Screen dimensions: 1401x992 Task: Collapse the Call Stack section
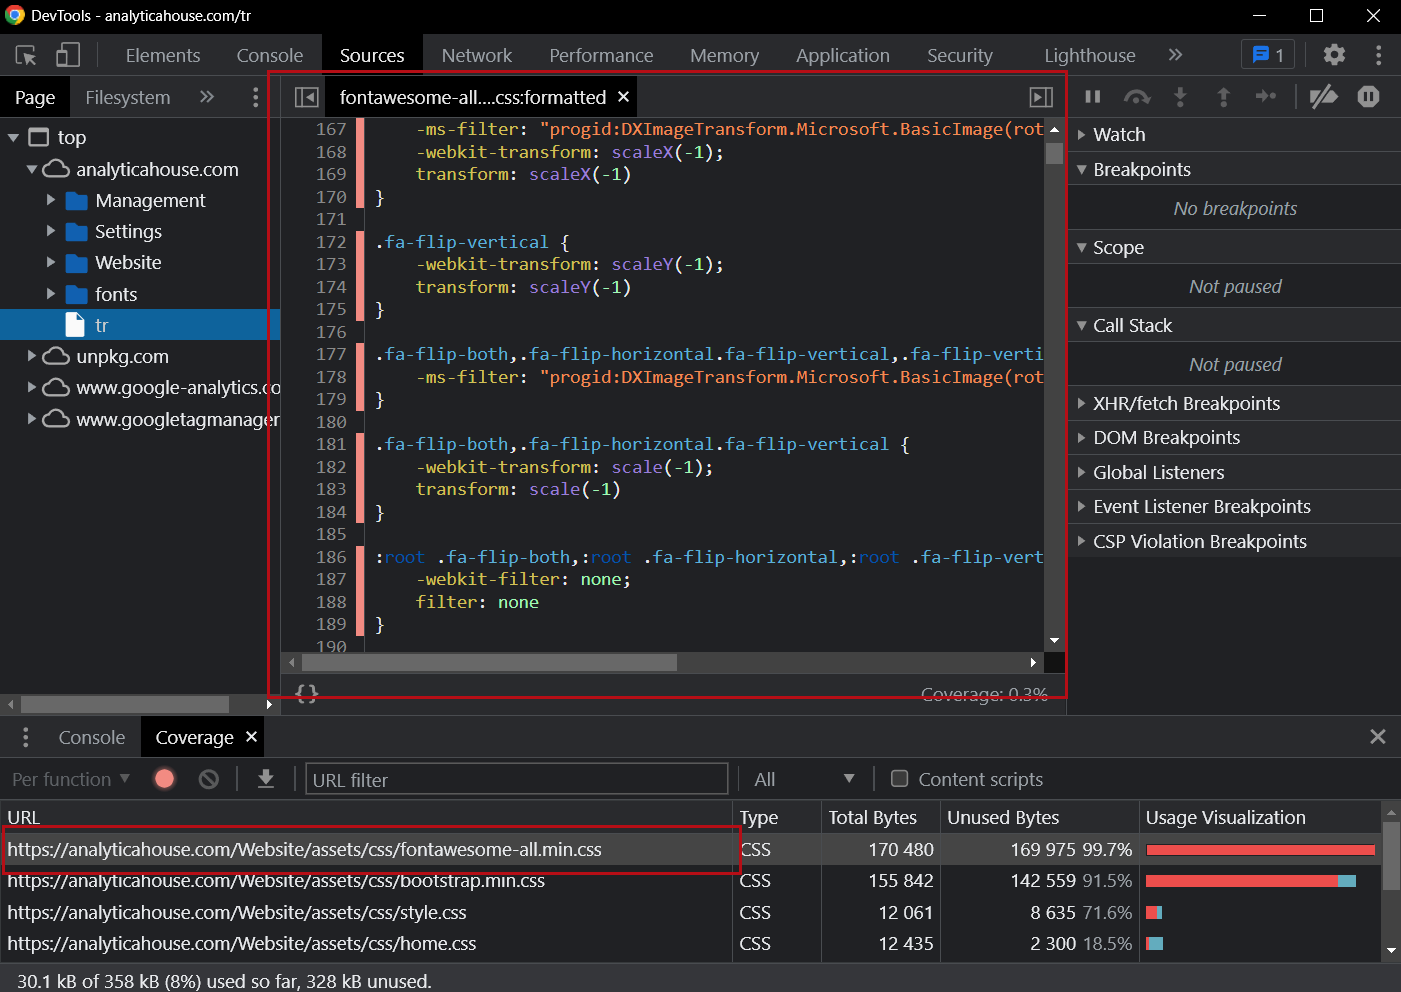[x=1234, y=325]
